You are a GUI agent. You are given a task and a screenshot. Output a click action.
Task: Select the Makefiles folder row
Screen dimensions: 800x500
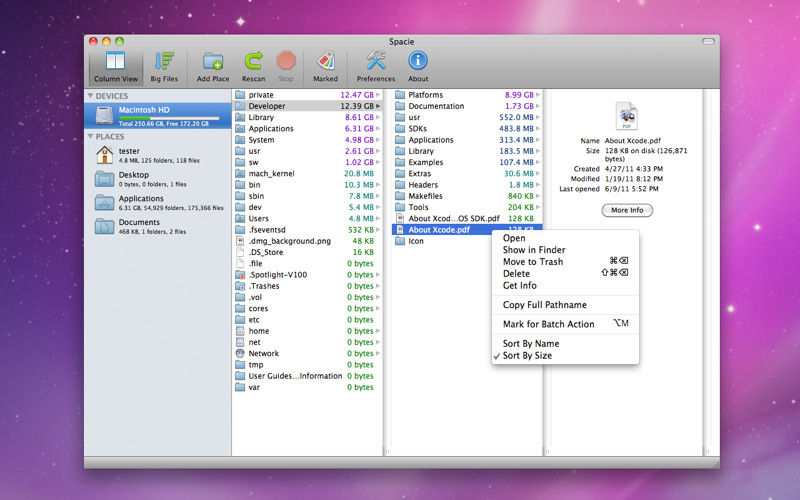(467, 196)
